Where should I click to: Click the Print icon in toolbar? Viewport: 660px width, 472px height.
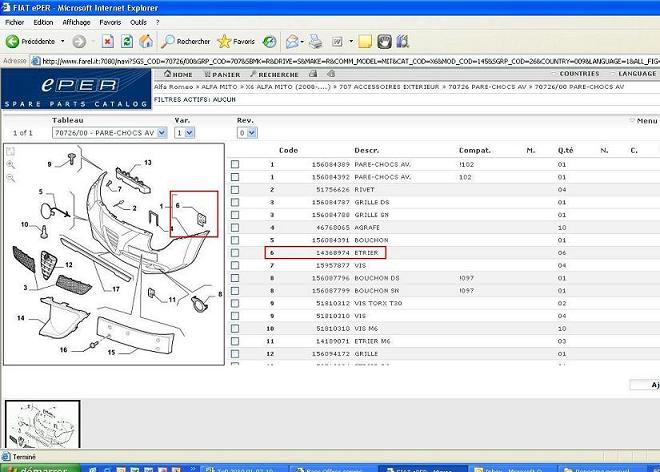(316, 41)
